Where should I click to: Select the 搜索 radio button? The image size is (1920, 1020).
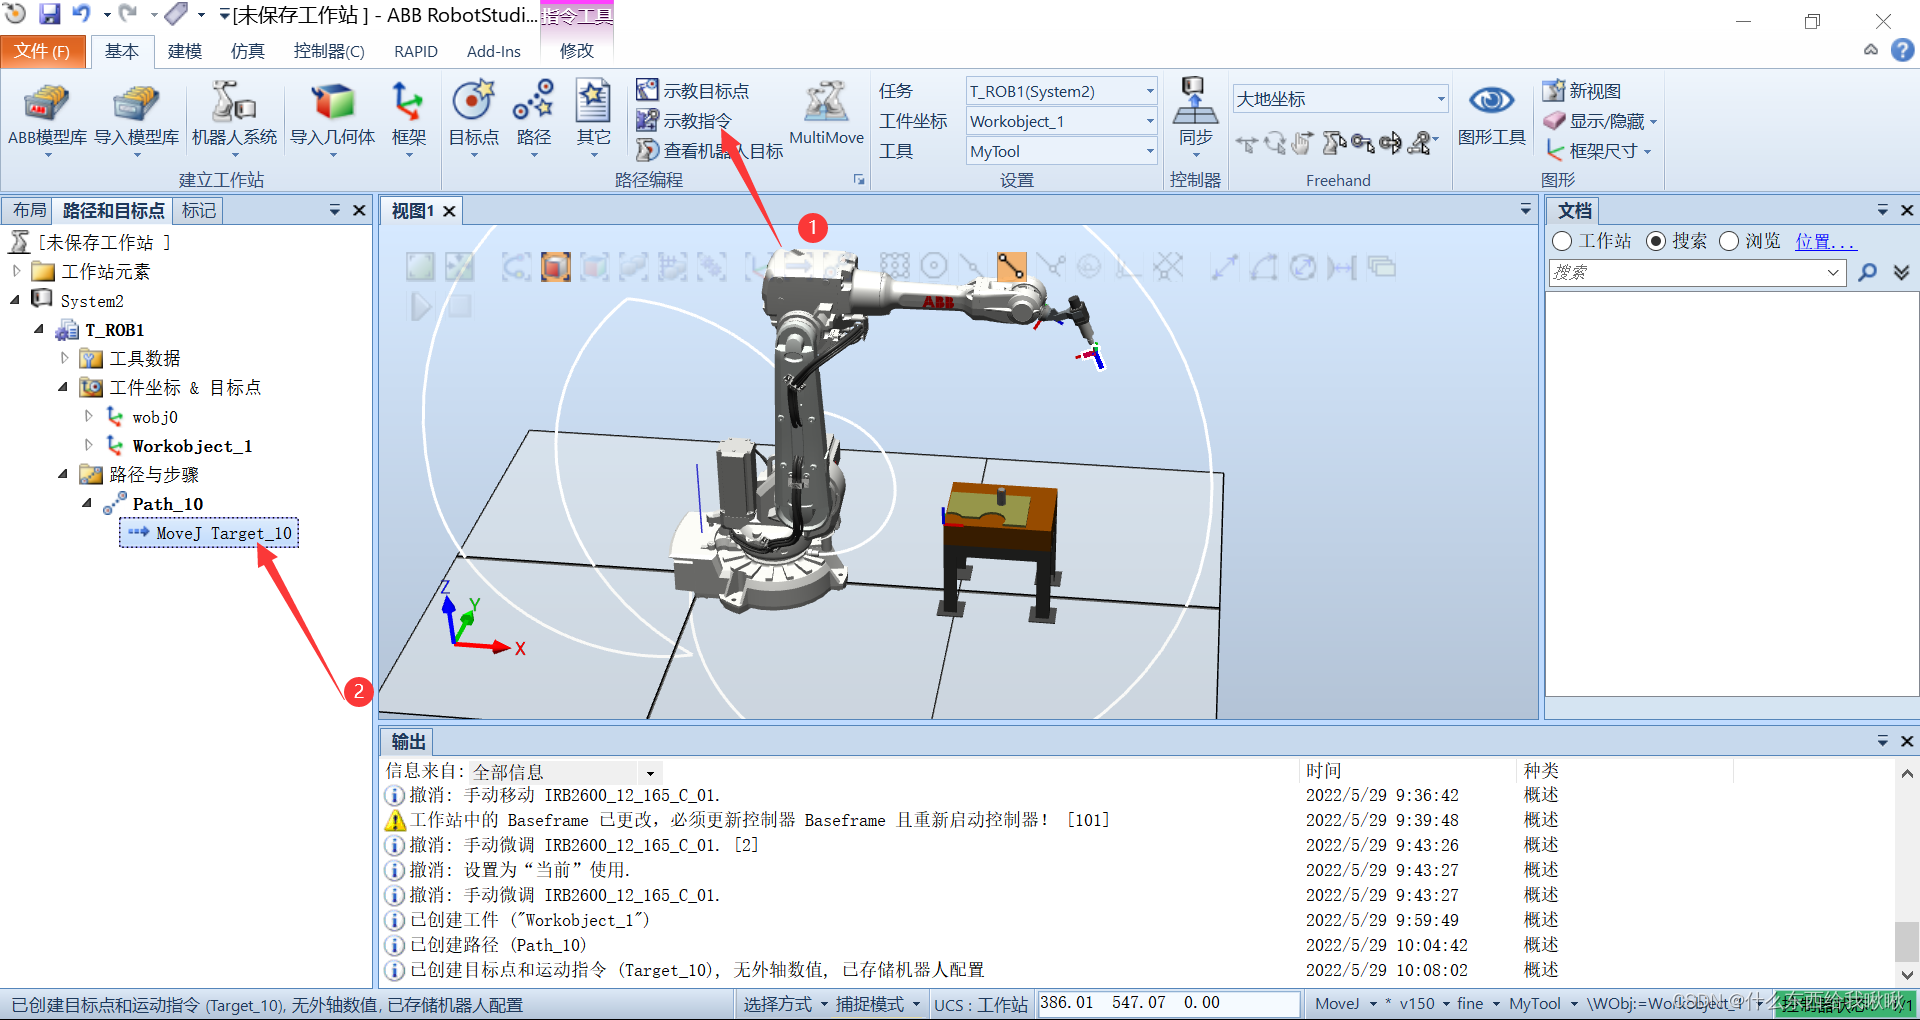(x=1656, y=241)
